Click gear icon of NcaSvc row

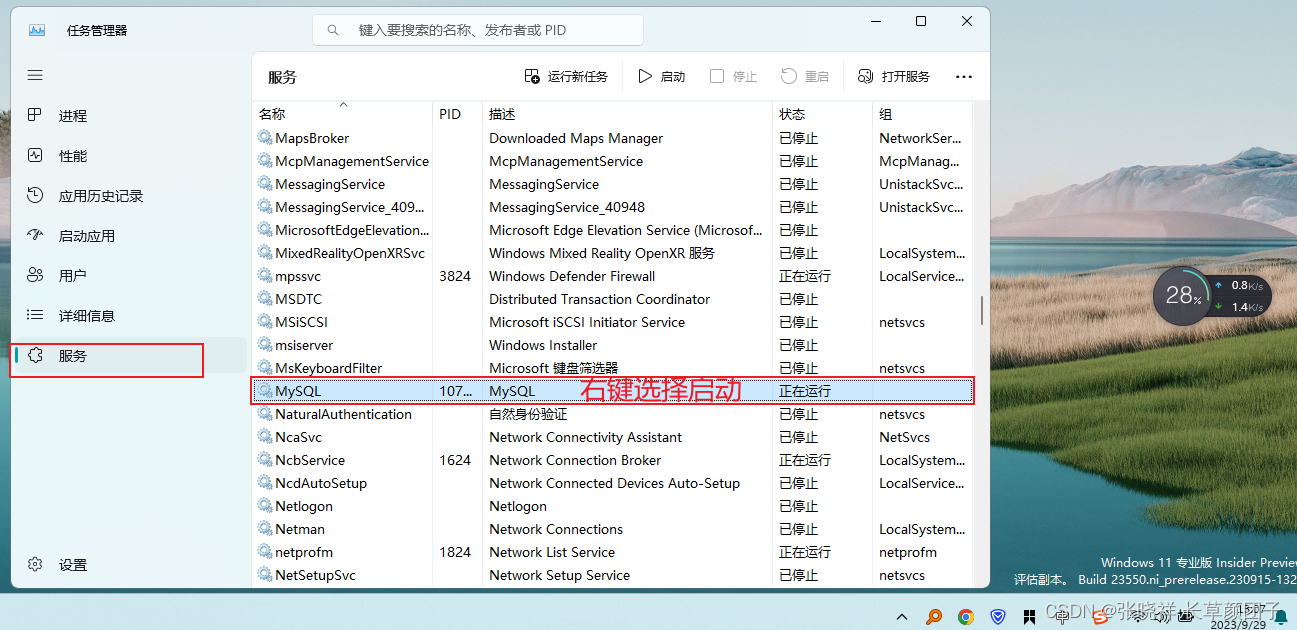265,437
